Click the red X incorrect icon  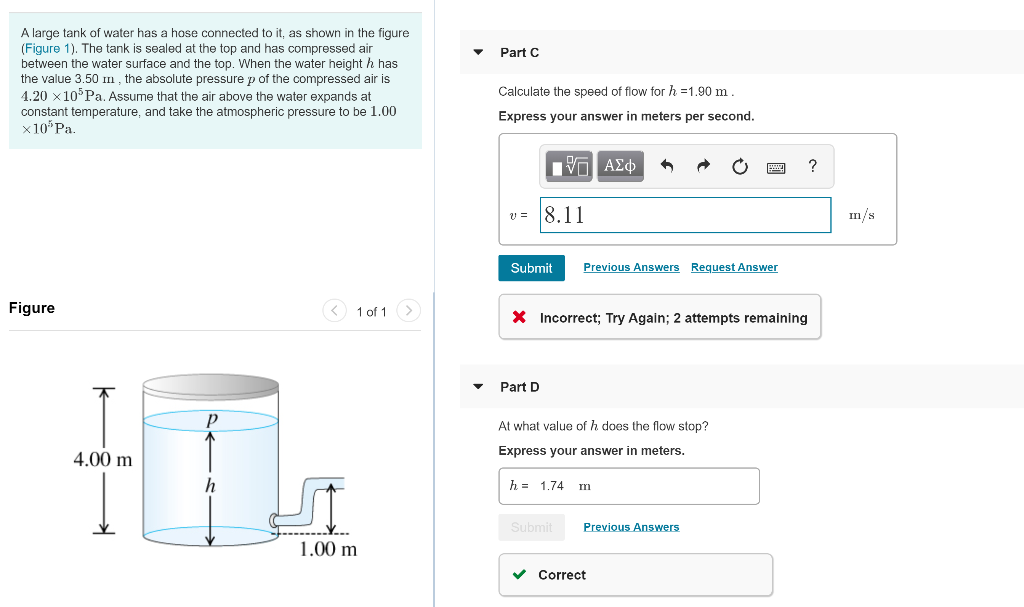point(519,317)
